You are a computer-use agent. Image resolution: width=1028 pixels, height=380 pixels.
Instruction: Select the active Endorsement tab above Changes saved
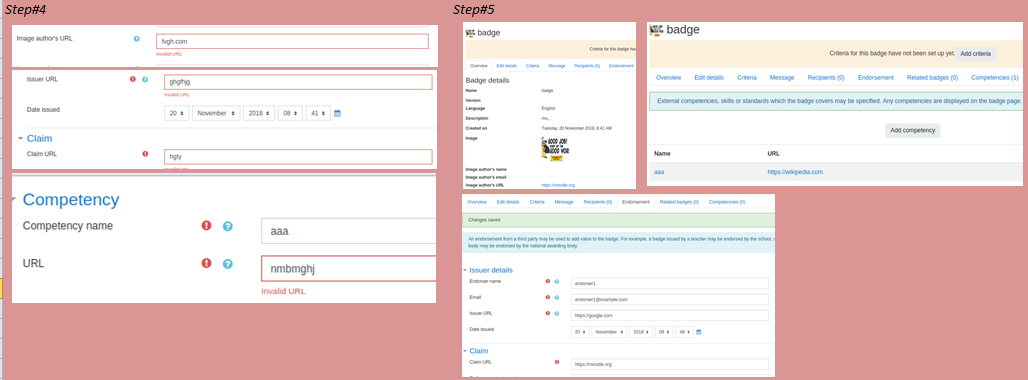636,202
